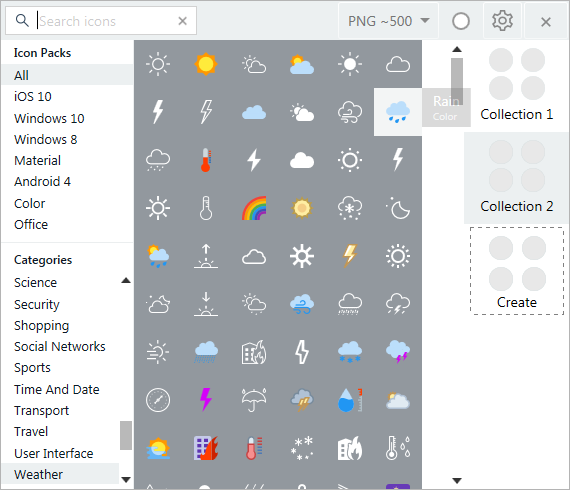Click the magnifying glass search icon
This screenshot has width=570, height=490.
pyautogui.click(x=22, y=21)
